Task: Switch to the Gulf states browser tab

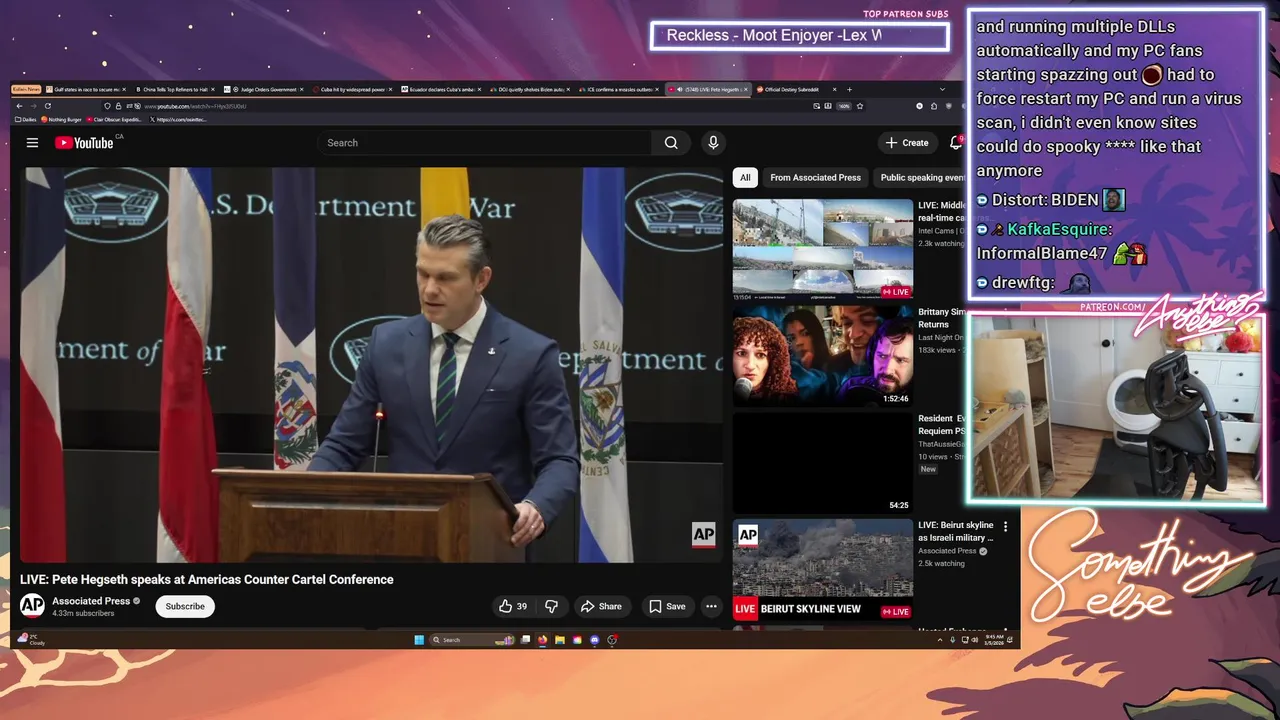Action: pyautogui.click(x=86, y=89)
